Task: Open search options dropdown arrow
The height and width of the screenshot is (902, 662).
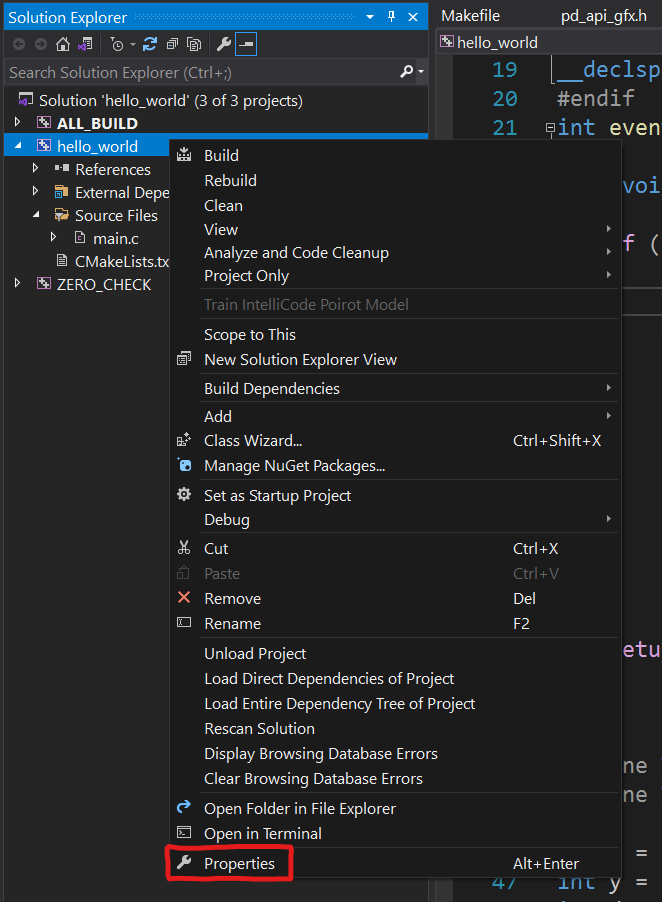Action: pyautogui.click(x=421, y=72)
